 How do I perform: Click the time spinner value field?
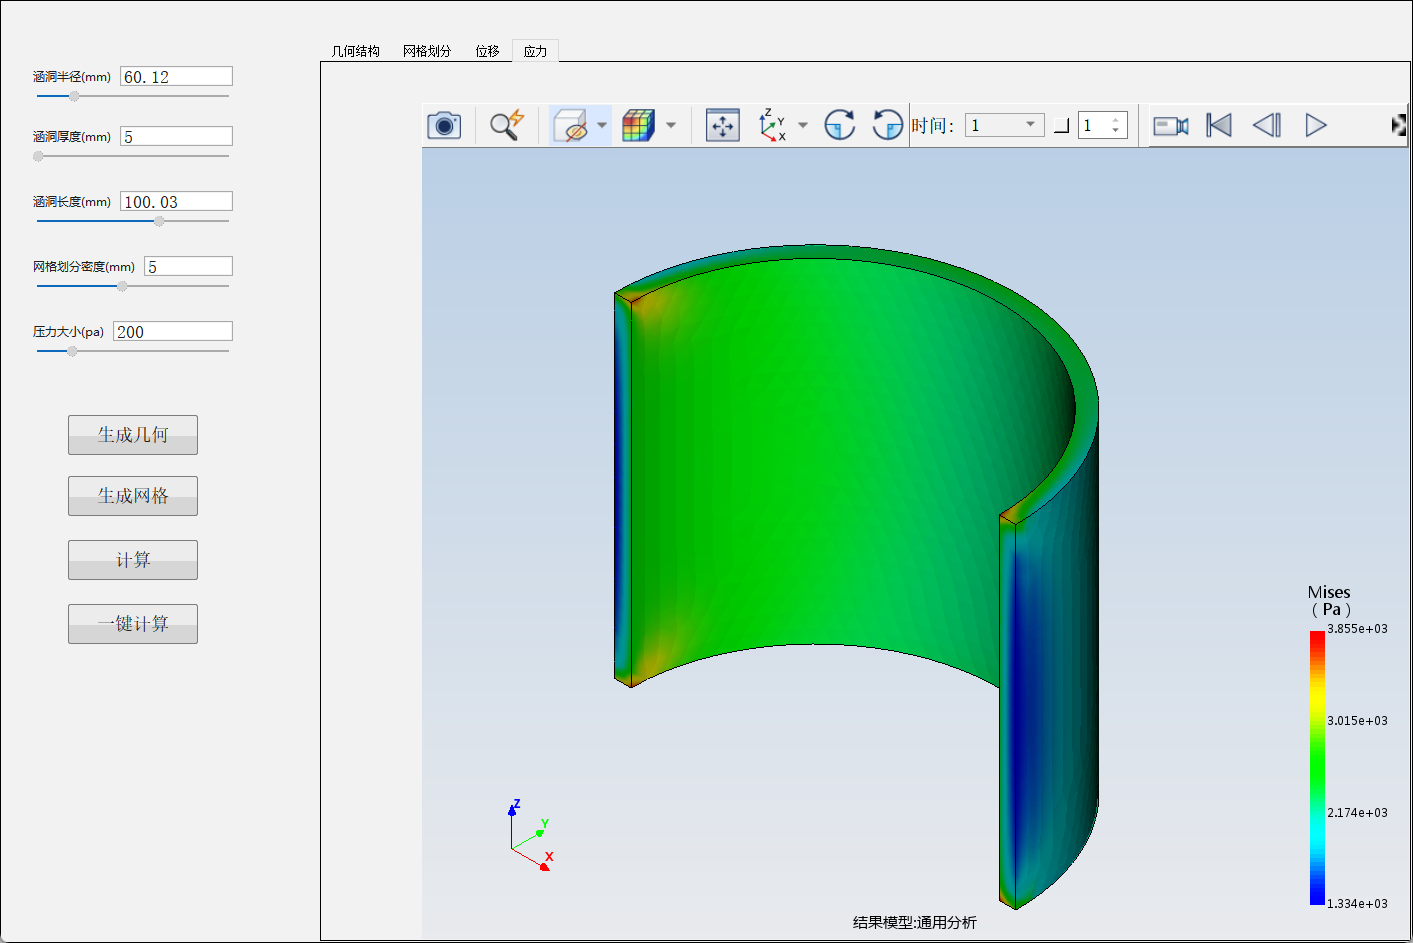[x=1093, y=125]
